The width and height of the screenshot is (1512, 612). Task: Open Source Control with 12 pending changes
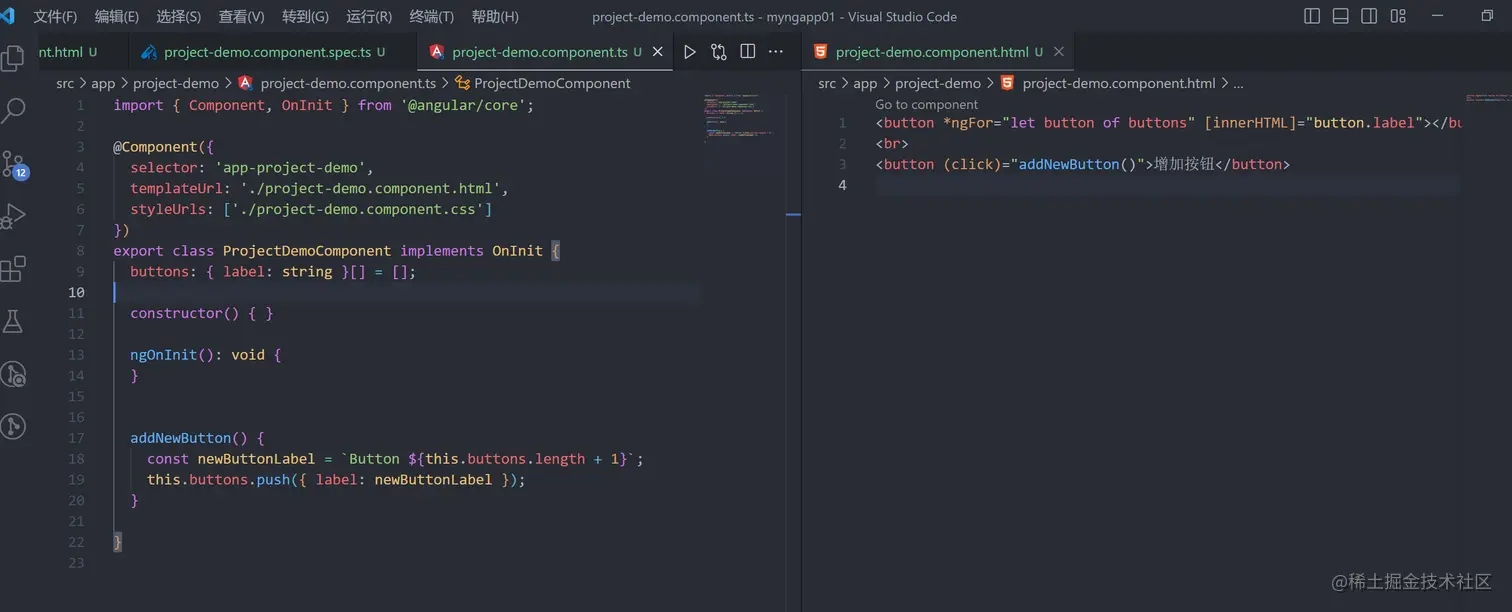tap(13, 164)
